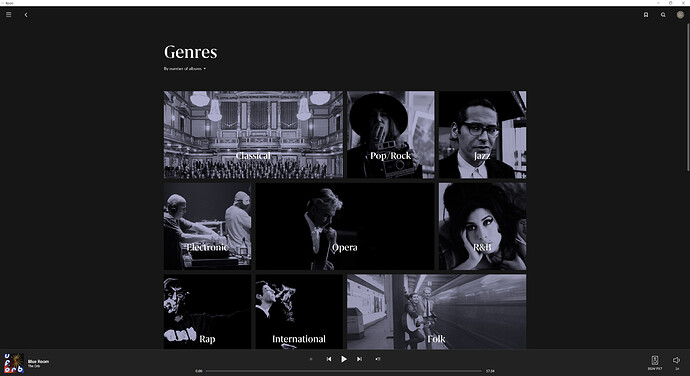The width and height of the screenshot is (690, 376).
Task: Seek along the track progress bar
Action: [x=344, y=371]
